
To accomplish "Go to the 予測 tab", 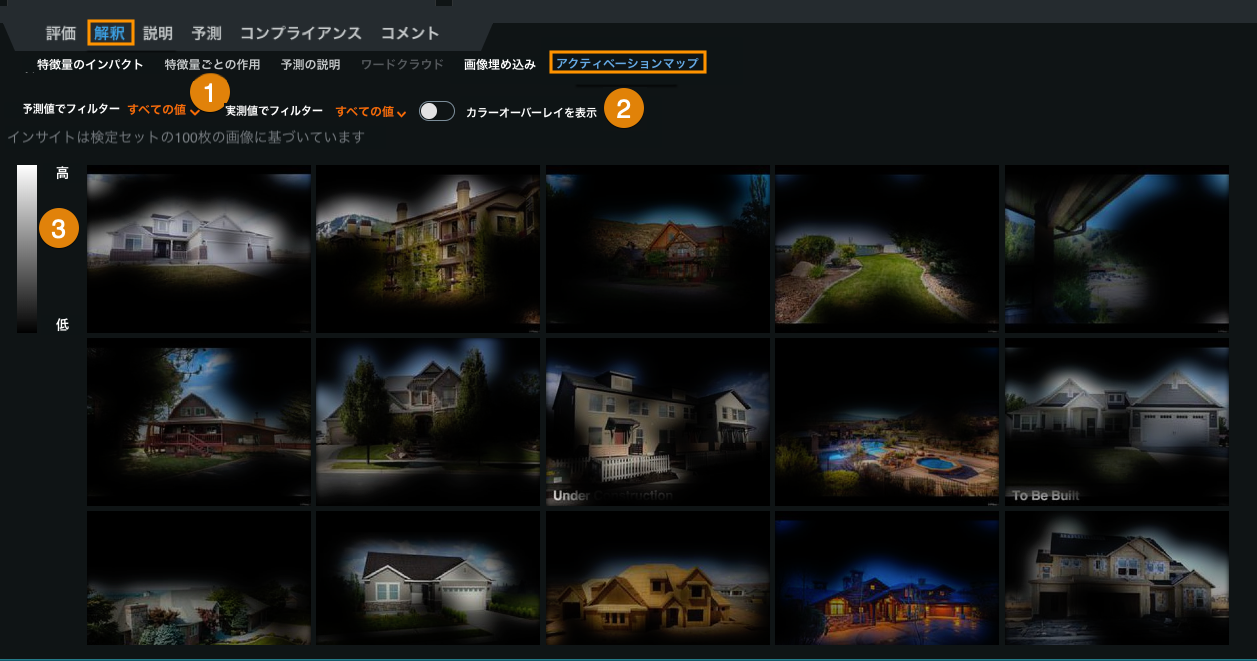I will click(x=207, y=33).
